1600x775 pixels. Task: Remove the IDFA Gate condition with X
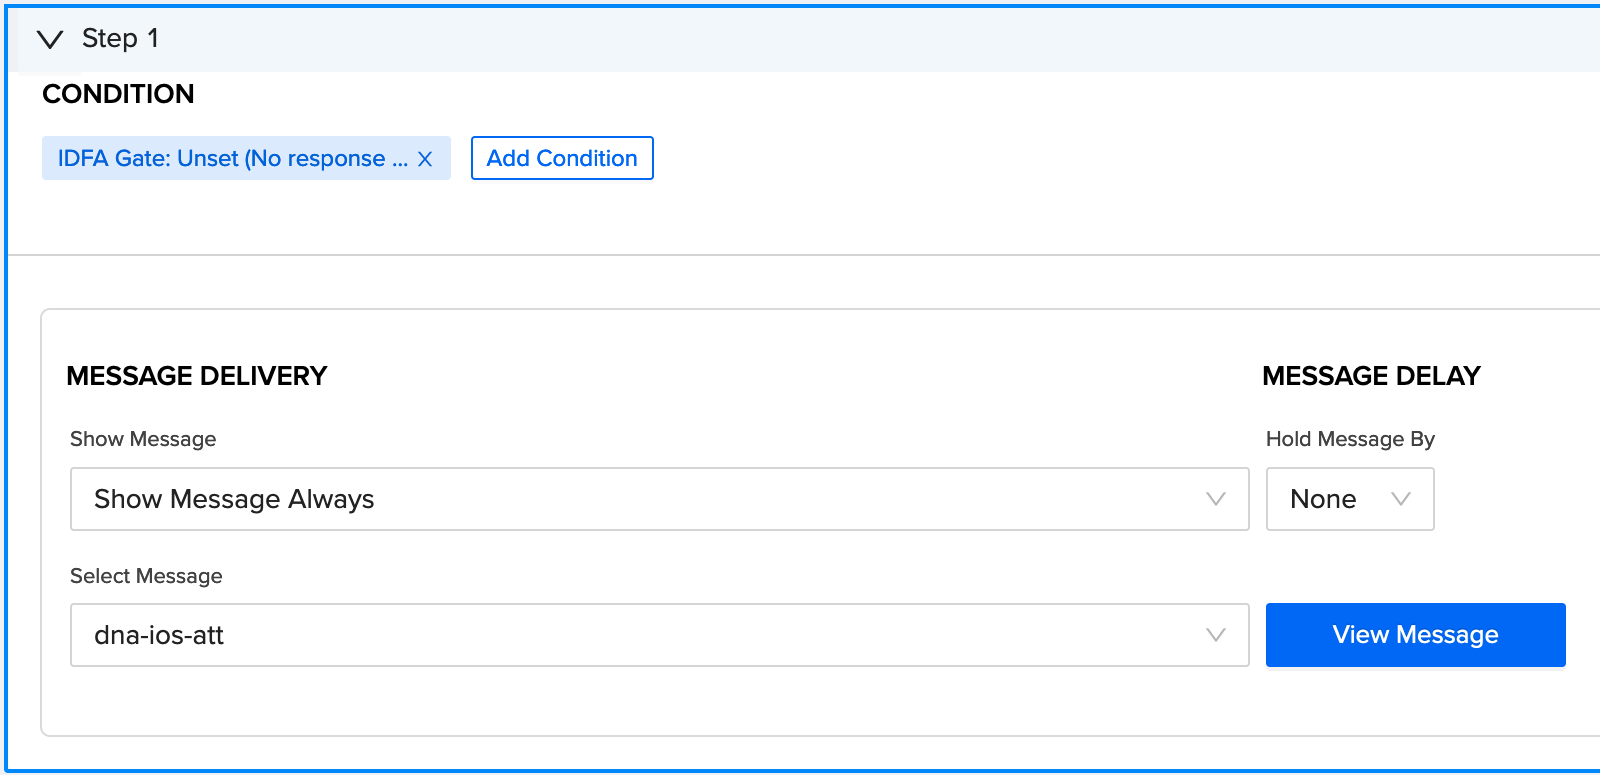(425, 159)
